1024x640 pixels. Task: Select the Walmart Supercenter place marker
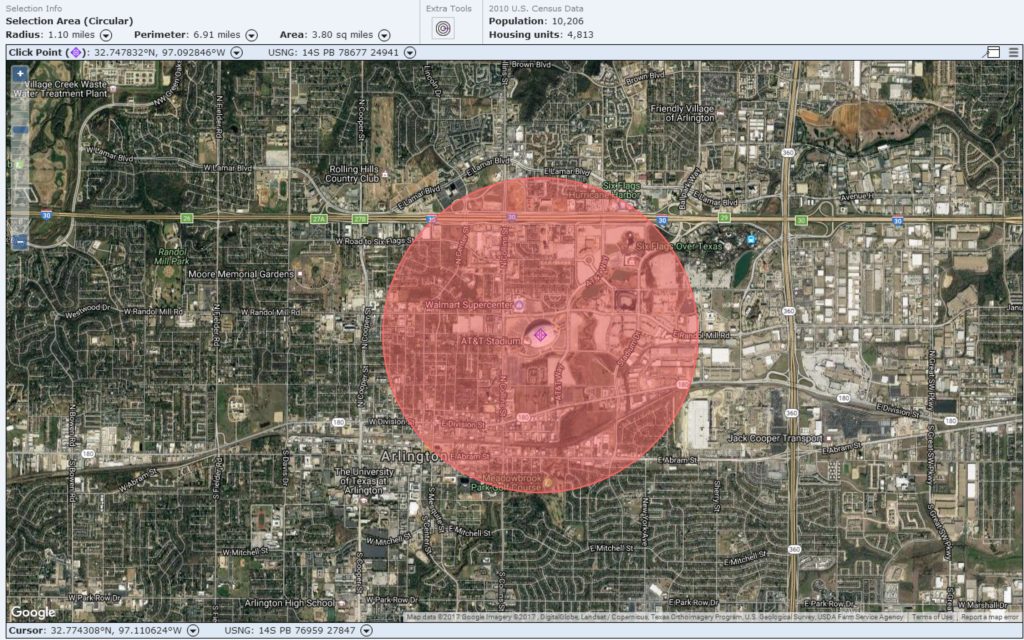click(520, 304)
